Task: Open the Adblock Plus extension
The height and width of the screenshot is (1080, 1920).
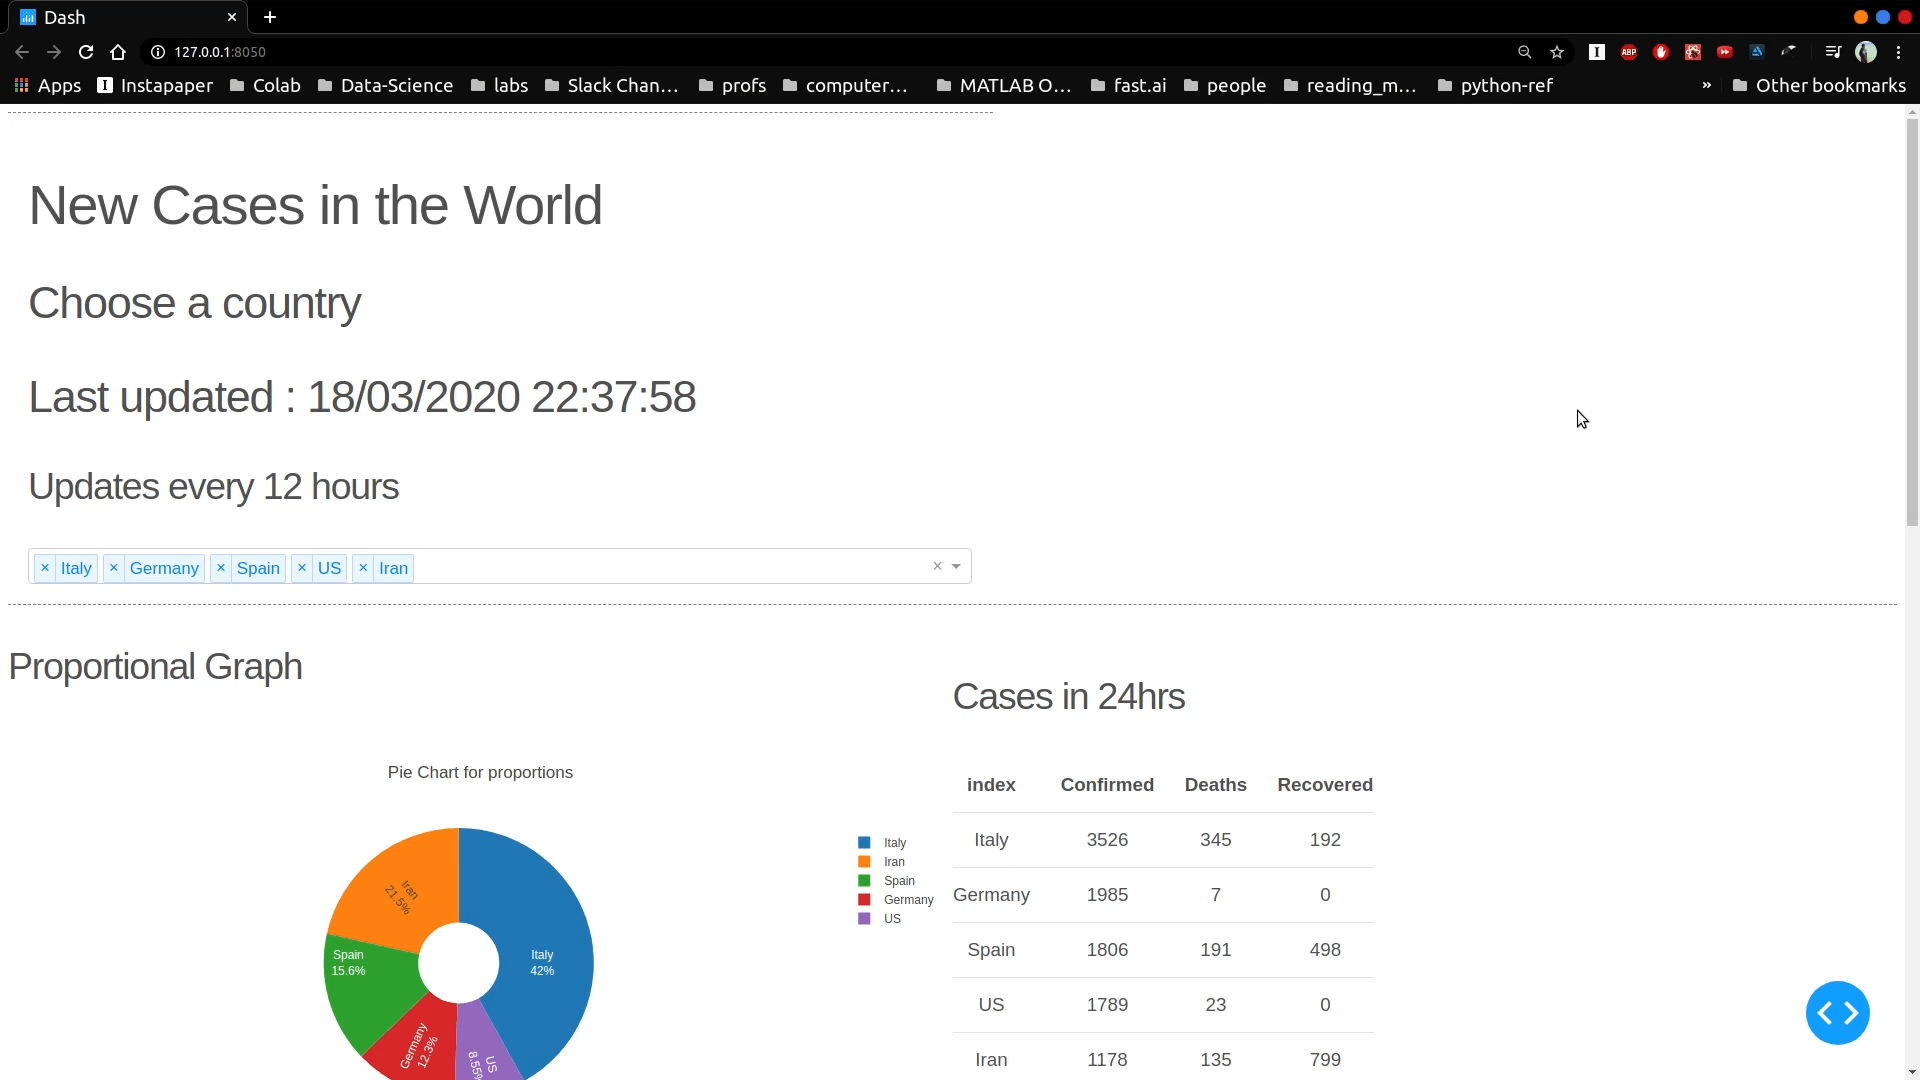Action: pyautogui.click(x=1628, y=52)
